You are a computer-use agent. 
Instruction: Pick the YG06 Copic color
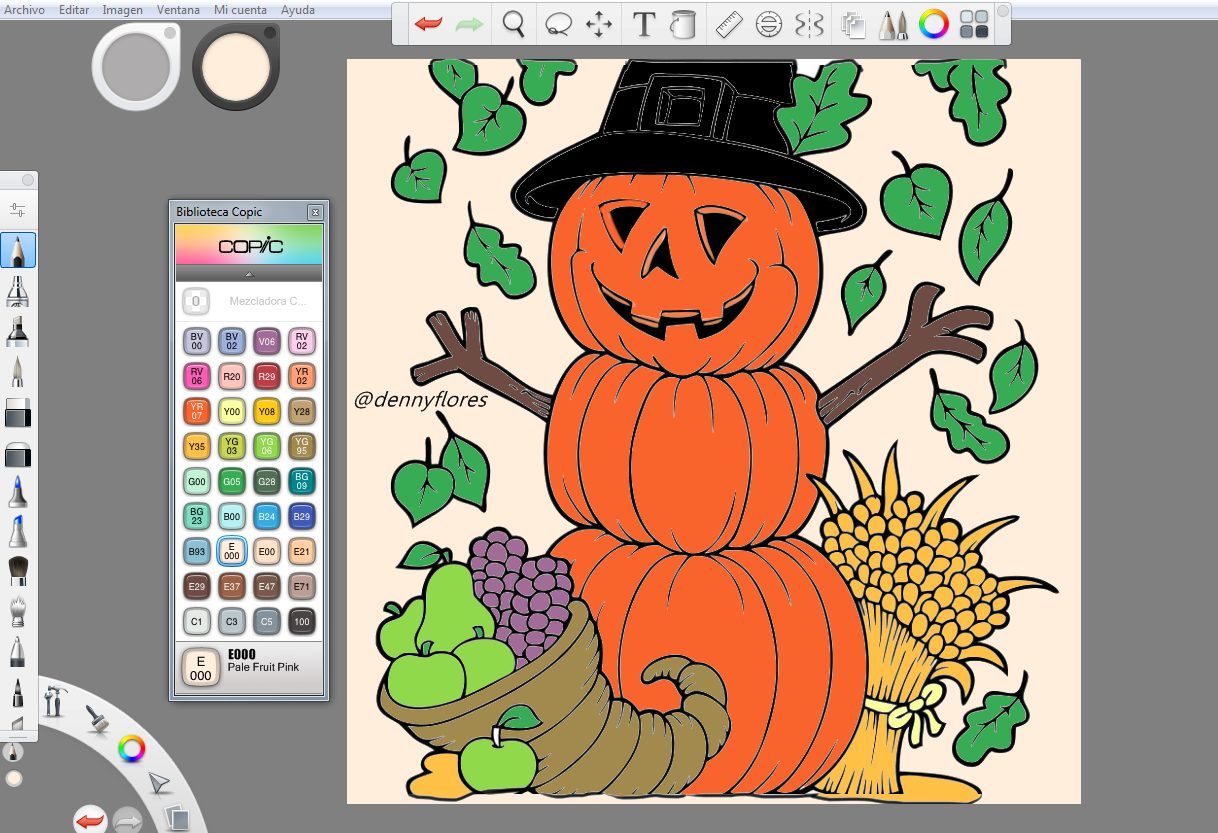267,446
